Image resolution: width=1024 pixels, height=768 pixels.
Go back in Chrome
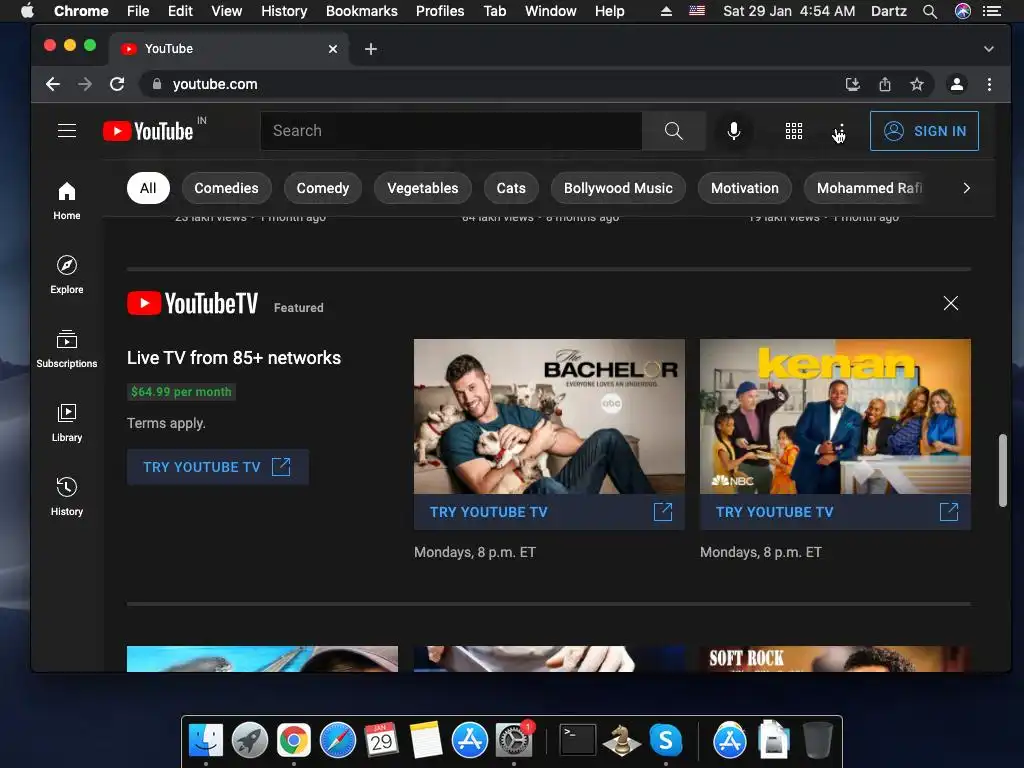(x=53, y=84)
